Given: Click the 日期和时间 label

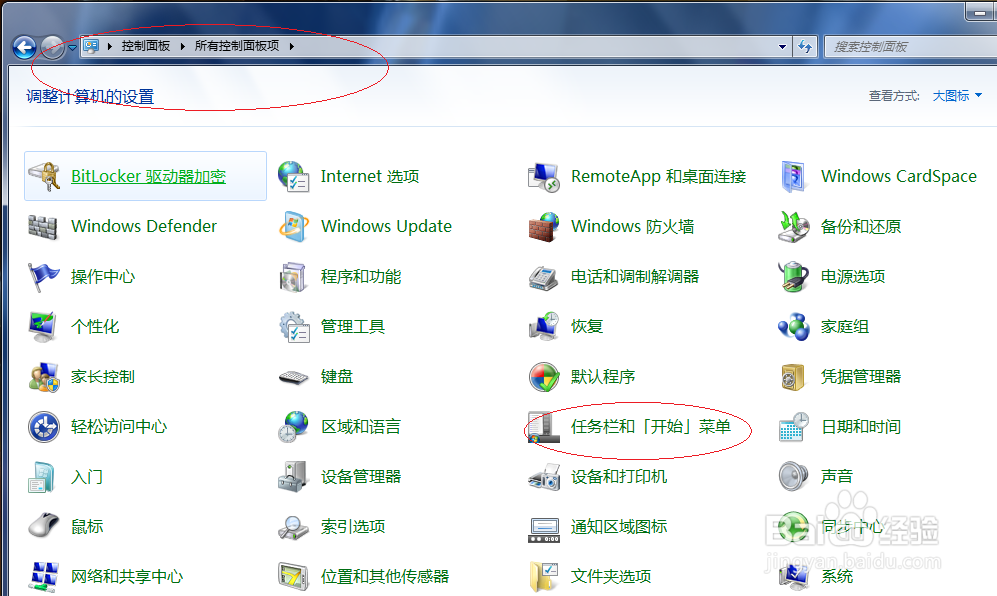Looking at the screenshot, I should (x=861, y=427).
